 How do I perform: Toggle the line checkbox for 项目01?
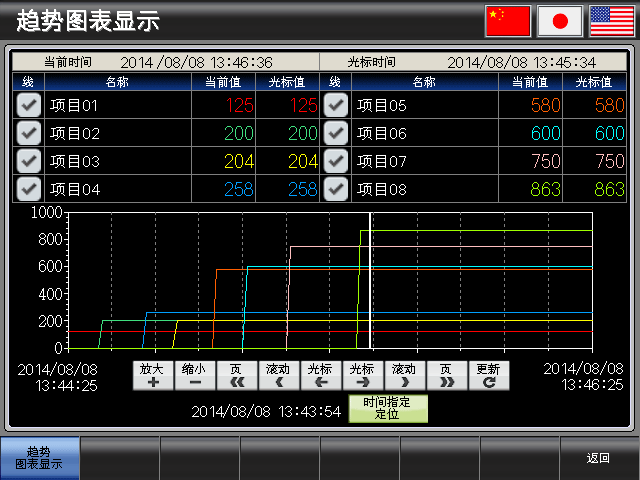[29, 105]
